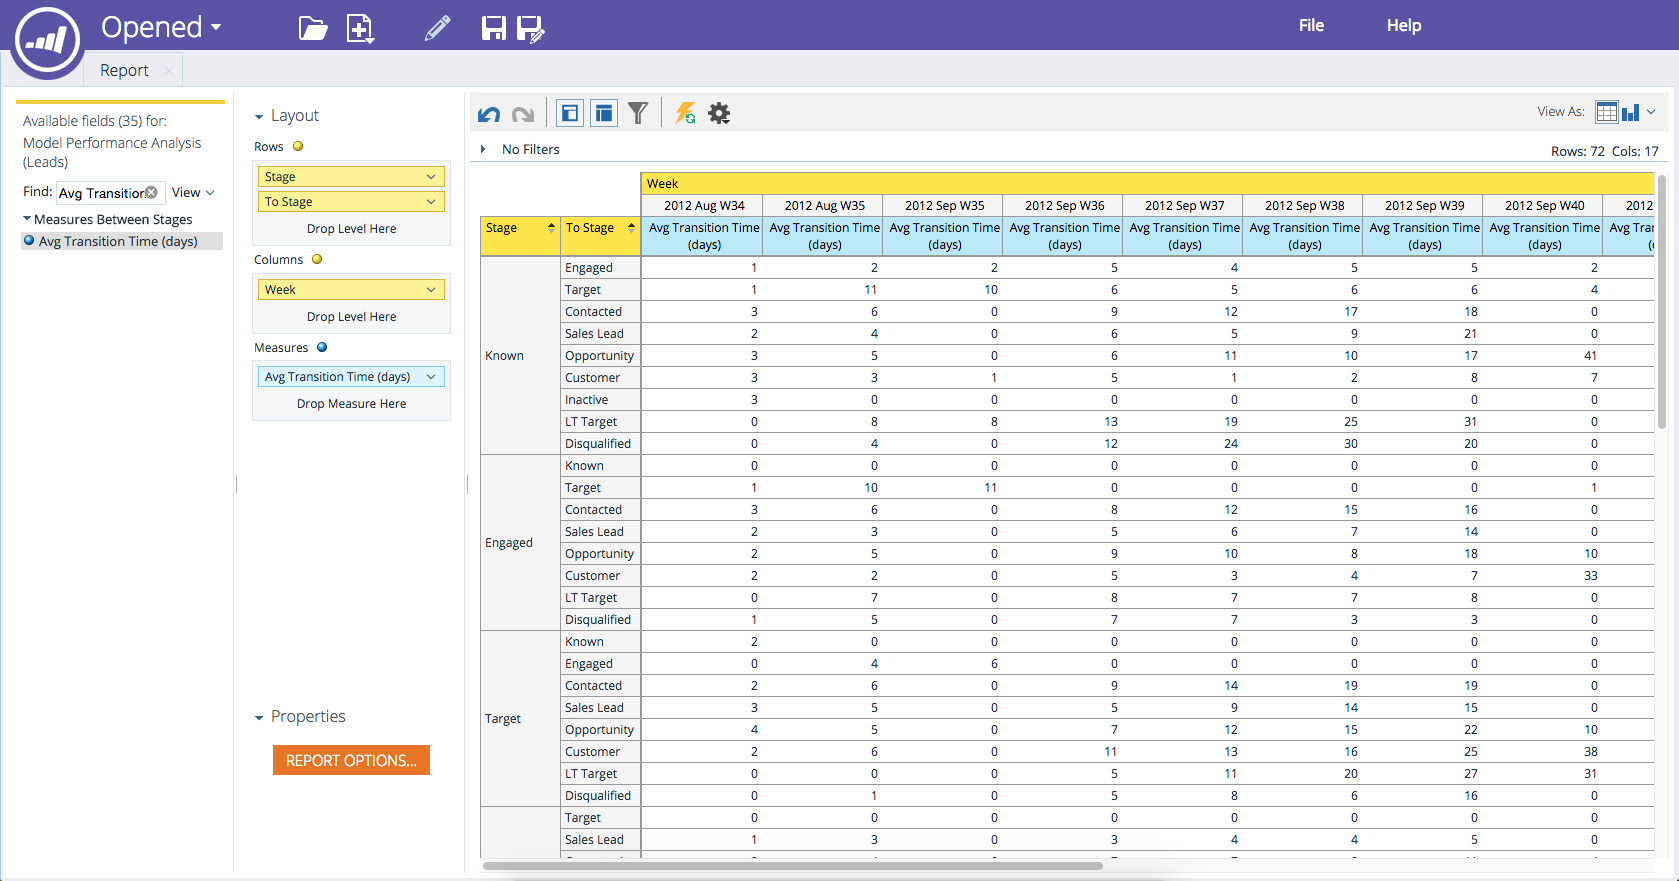Click the Save floppy disk icon

[493, 28]
